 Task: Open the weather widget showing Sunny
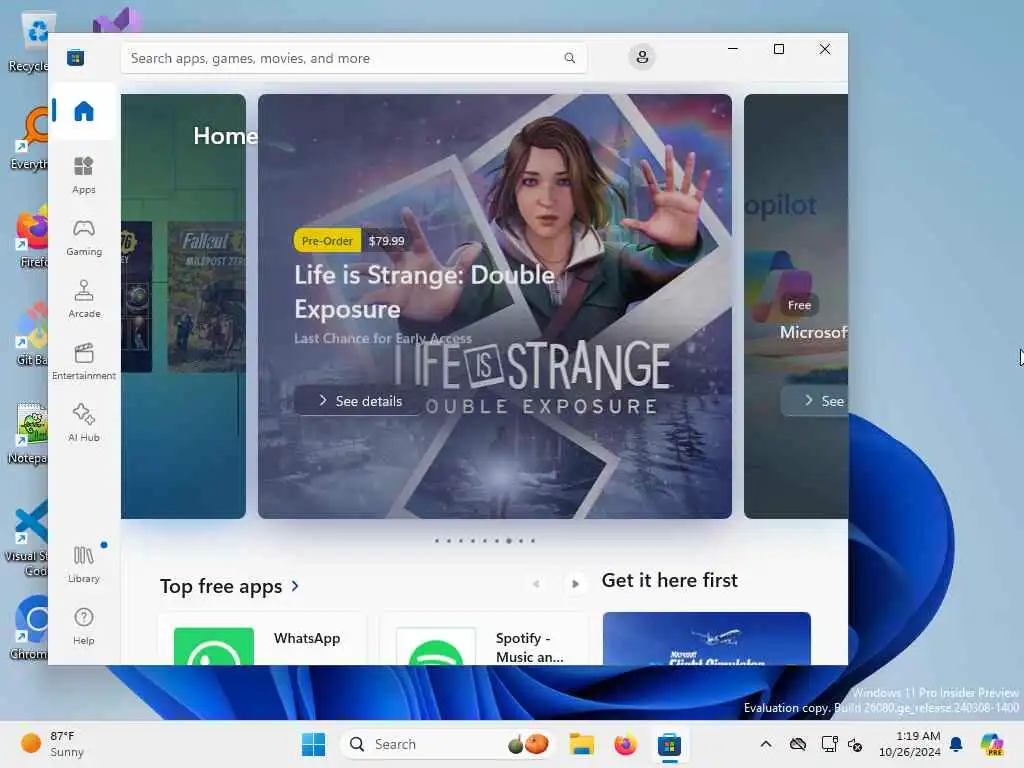click(x=54, y=744)
